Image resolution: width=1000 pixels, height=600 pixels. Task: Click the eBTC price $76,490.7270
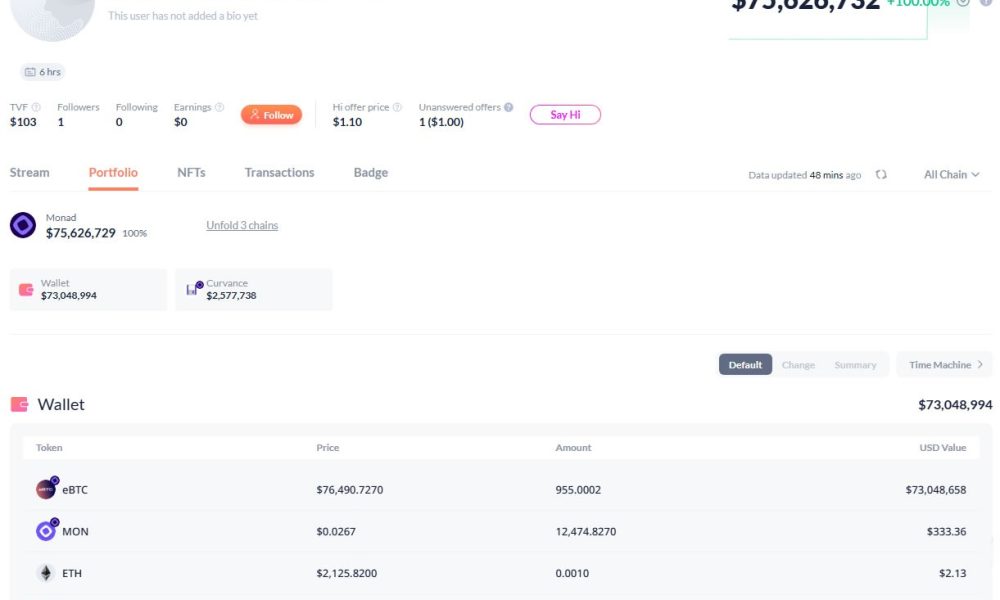pyautogui.click(x=349, y=490)
